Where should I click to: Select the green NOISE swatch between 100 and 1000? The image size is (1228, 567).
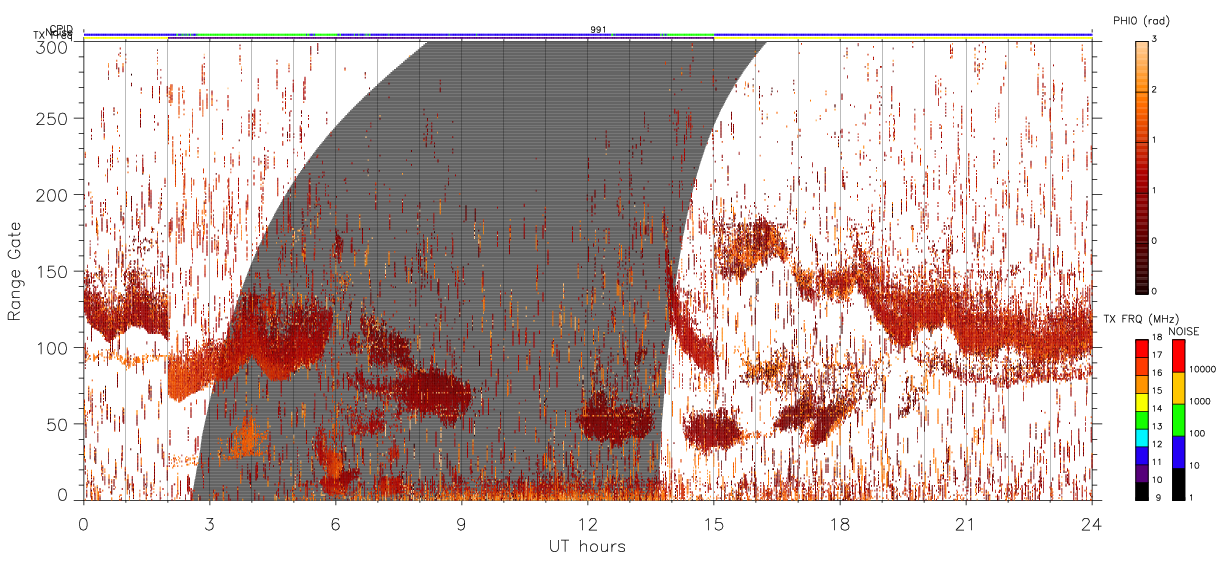pyautogui.click(x=1179, y=420)
